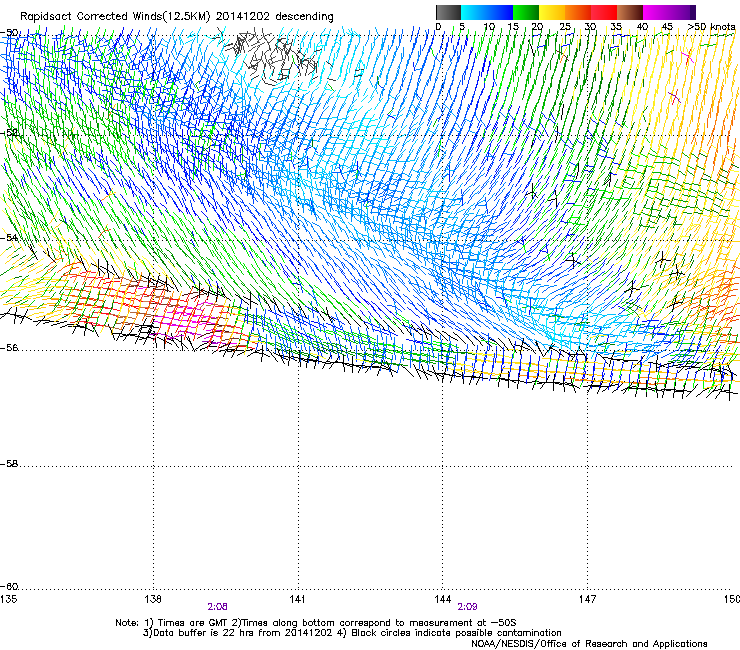Click the purple '2:09' time label
Image resolution: width=740 pixels, height=650 pixels.
point(467,607)
